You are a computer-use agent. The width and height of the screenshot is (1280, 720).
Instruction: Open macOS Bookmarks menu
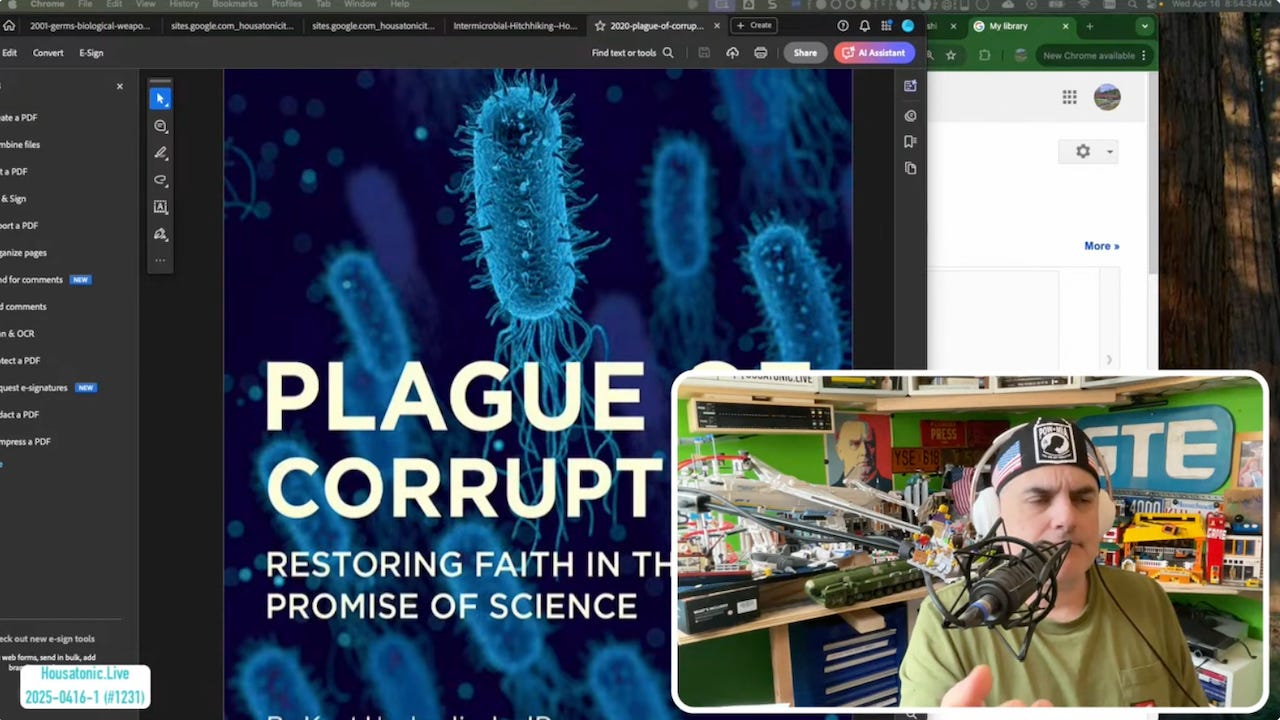pos(235,4)
